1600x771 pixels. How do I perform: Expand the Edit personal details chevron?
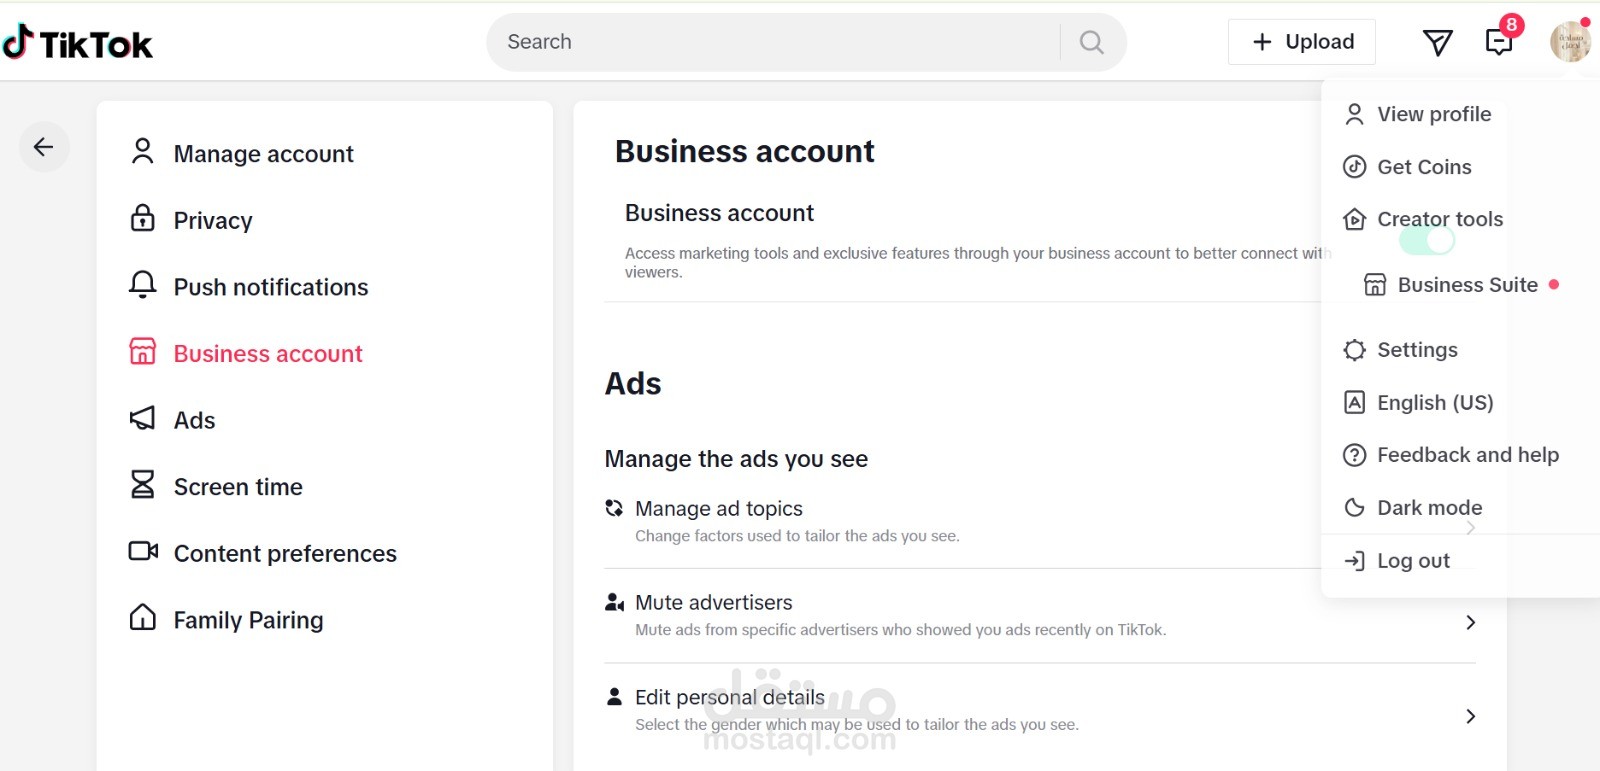tap(1470, 716)
